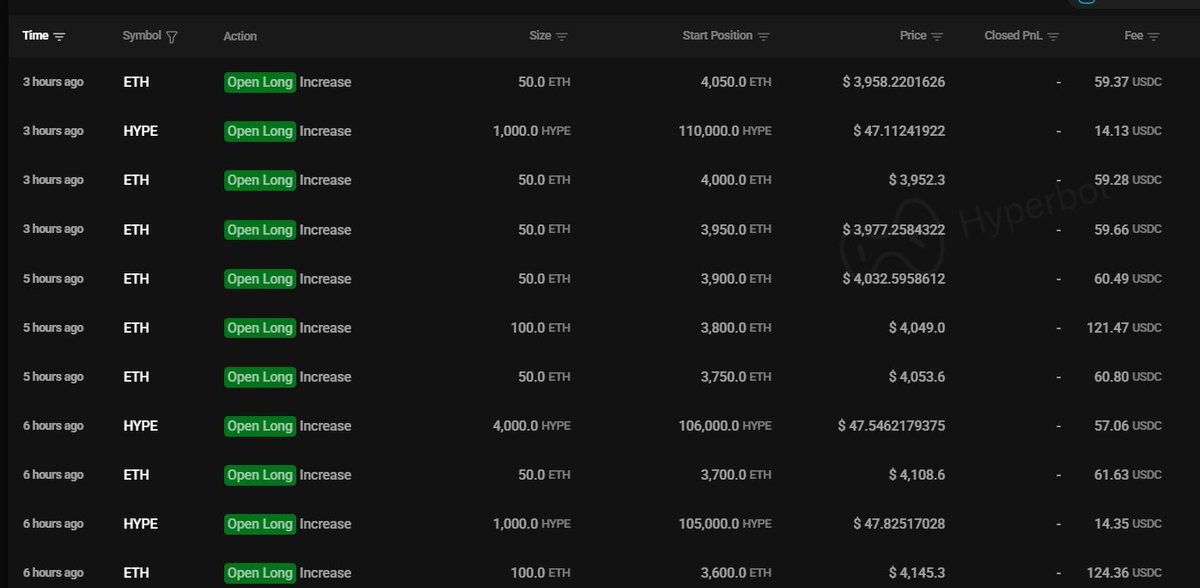
Task: Sort by Size using its sort icon
Action: point(562,37)
